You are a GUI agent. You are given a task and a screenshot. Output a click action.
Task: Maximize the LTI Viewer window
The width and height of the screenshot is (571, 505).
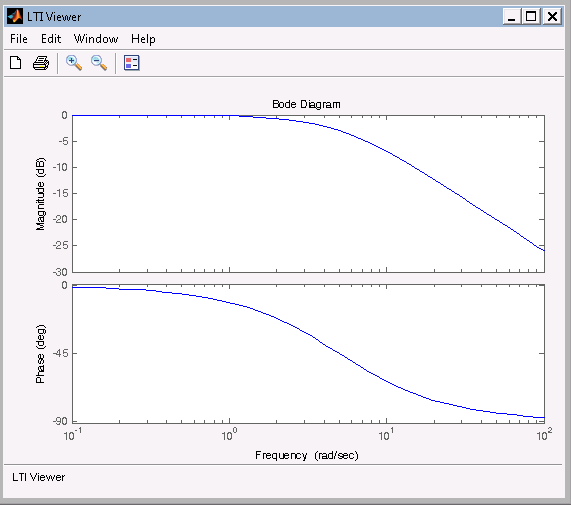[531, 16]
